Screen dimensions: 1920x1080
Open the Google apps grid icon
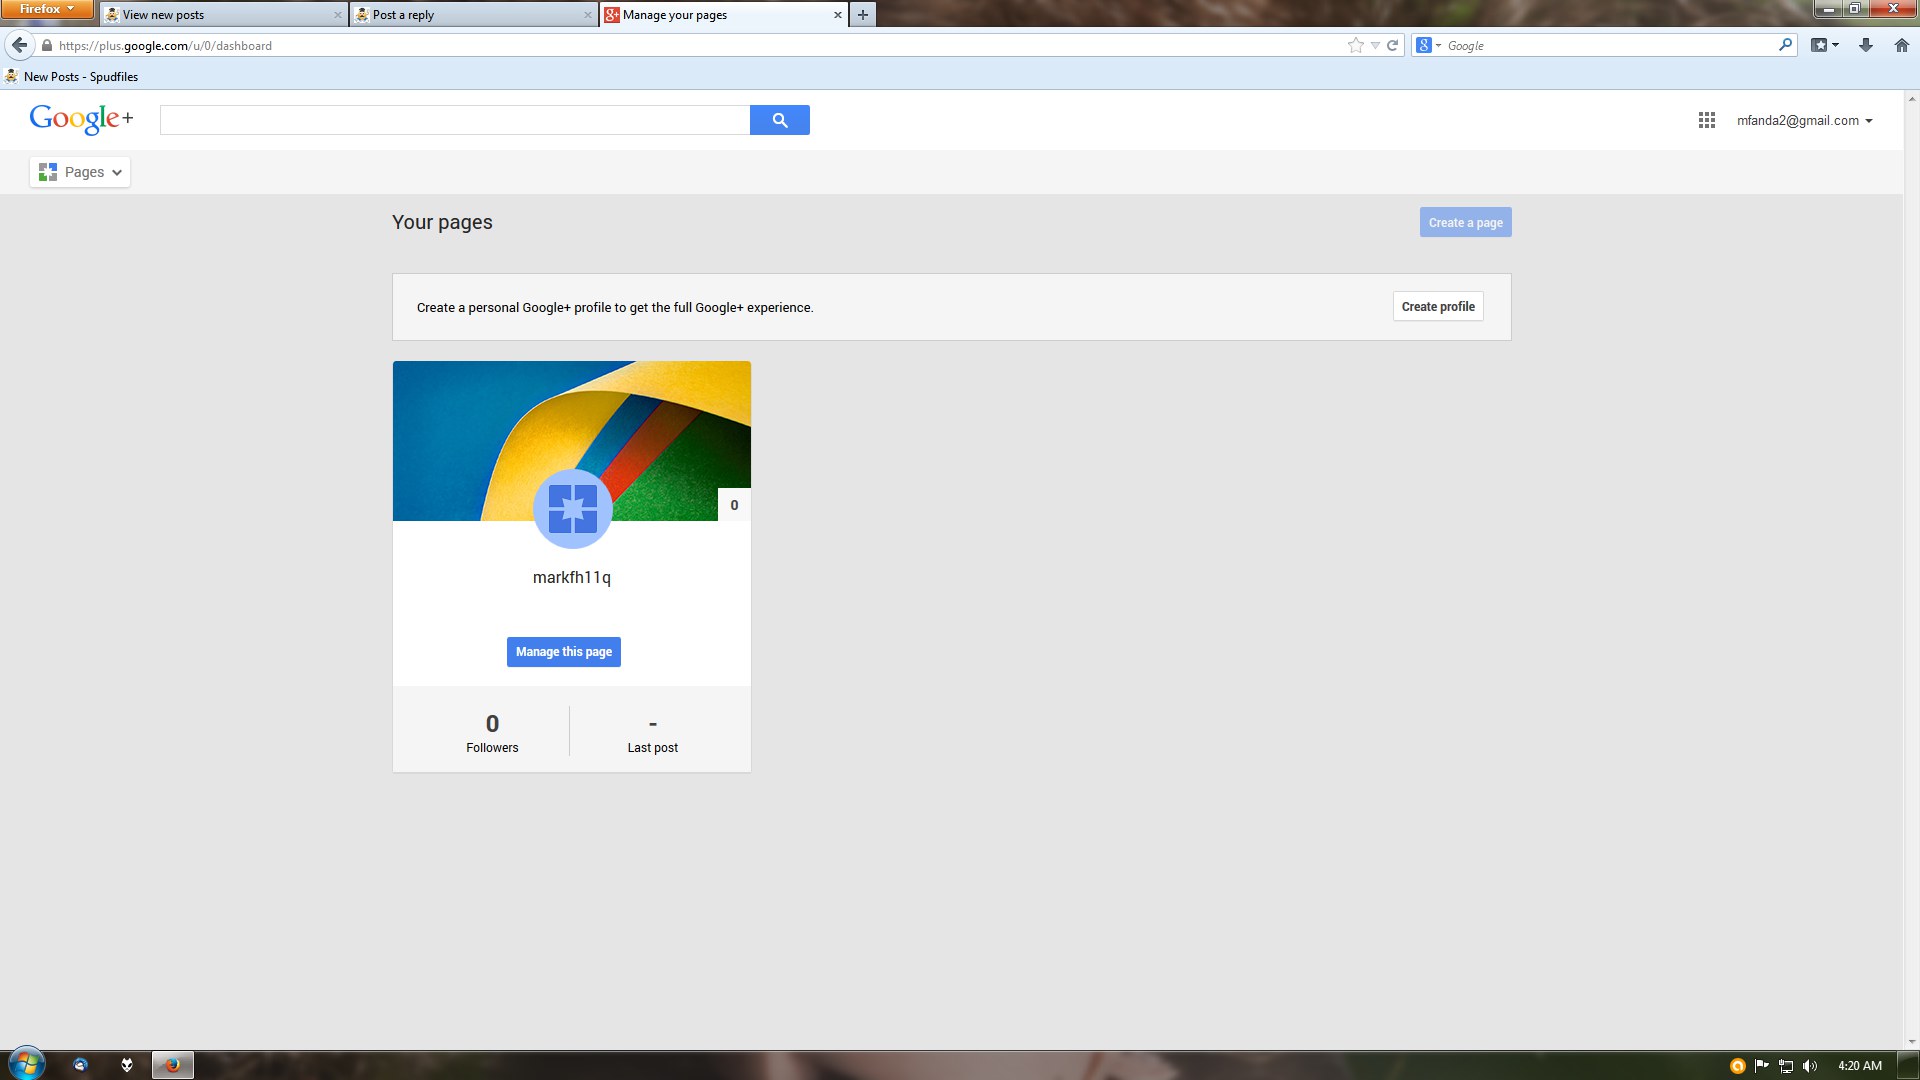[x=1706, y=120]
